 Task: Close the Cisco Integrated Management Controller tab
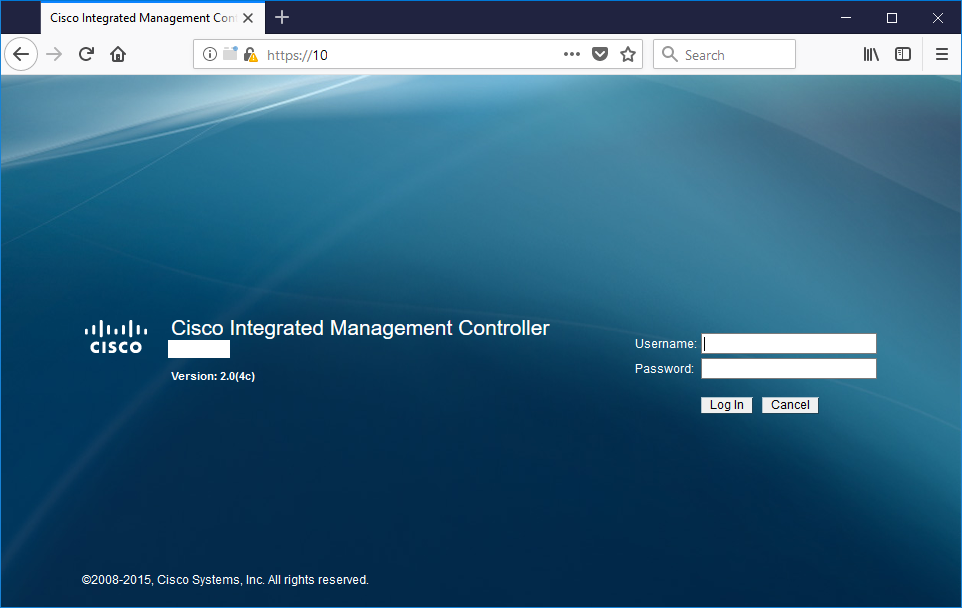(x=248, y=18)
